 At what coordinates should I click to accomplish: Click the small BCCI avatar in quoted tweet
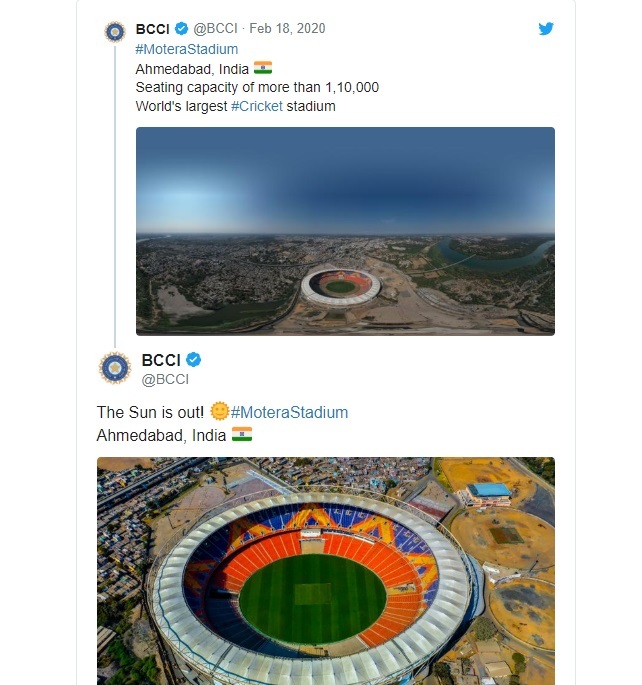115,31
